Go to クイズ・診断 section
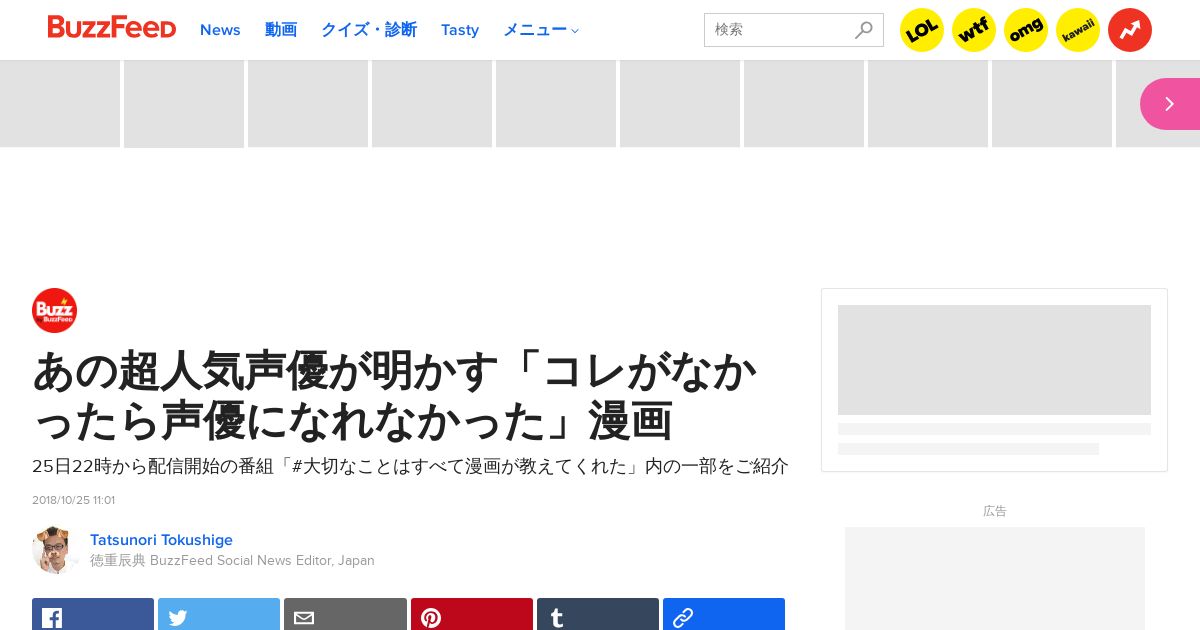Viewport: 1200px width, 630px height. 369,30
